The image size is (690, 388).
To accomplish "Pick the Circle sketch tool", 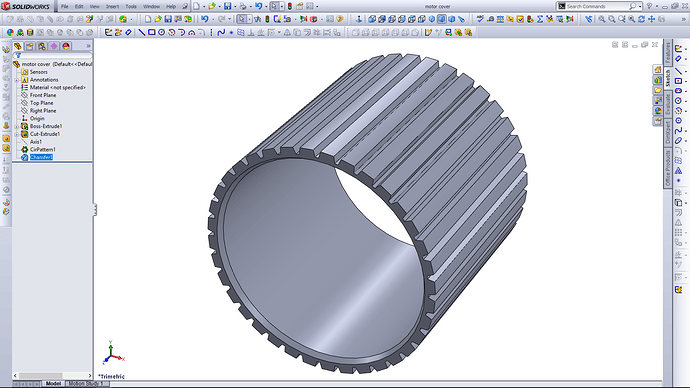I will (161, 33).
